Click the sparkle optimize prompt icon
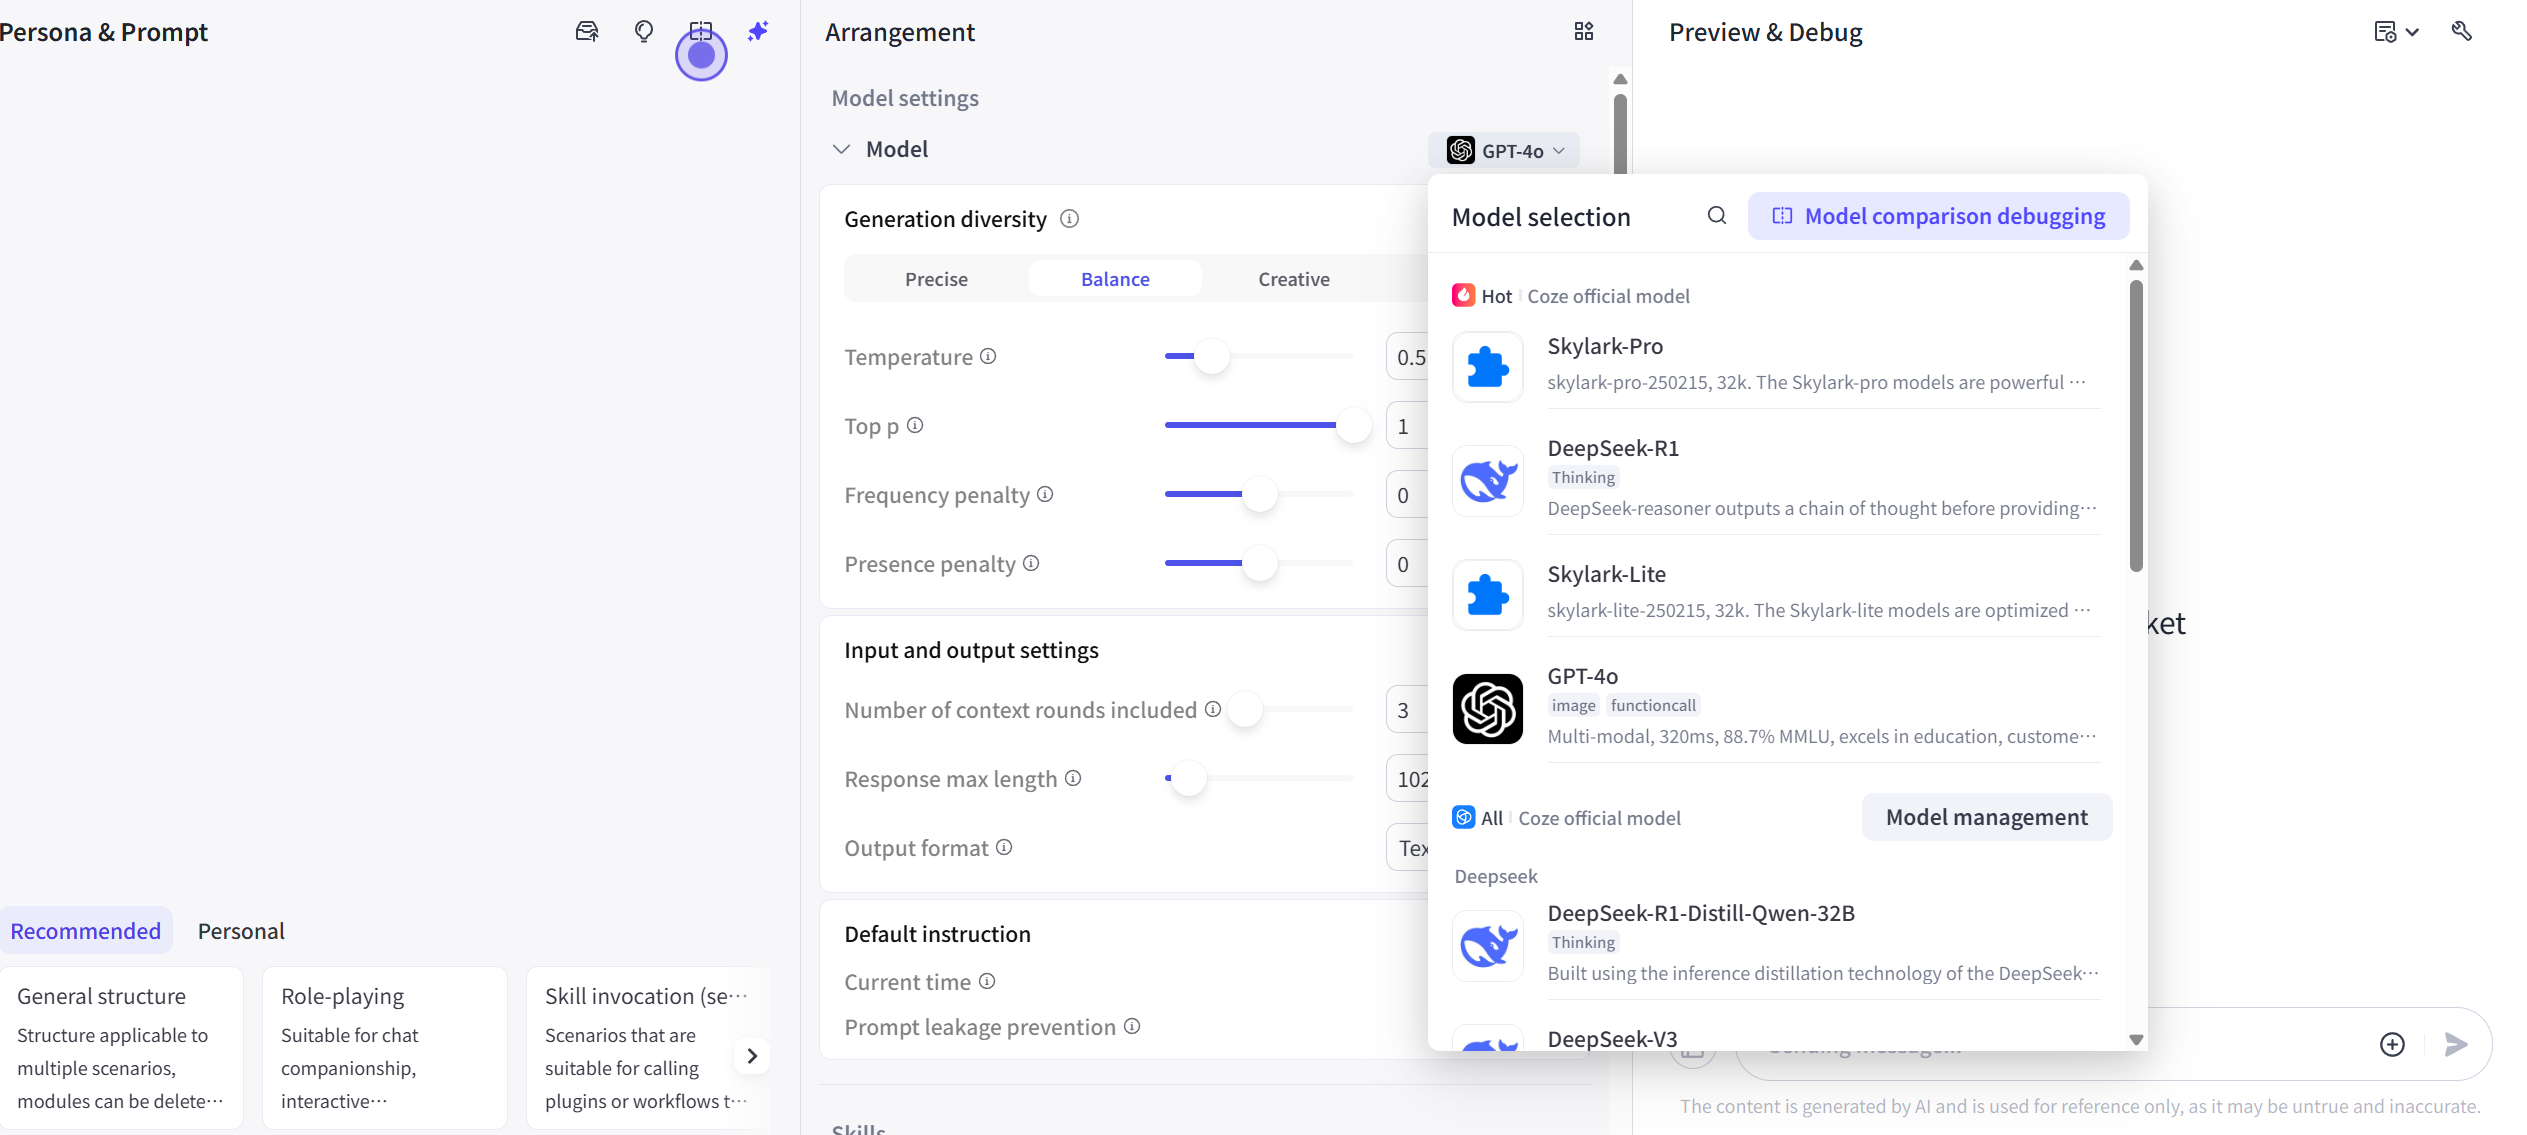The height and width of the screenshot is (1135, 2527). [x=758, y=32]
